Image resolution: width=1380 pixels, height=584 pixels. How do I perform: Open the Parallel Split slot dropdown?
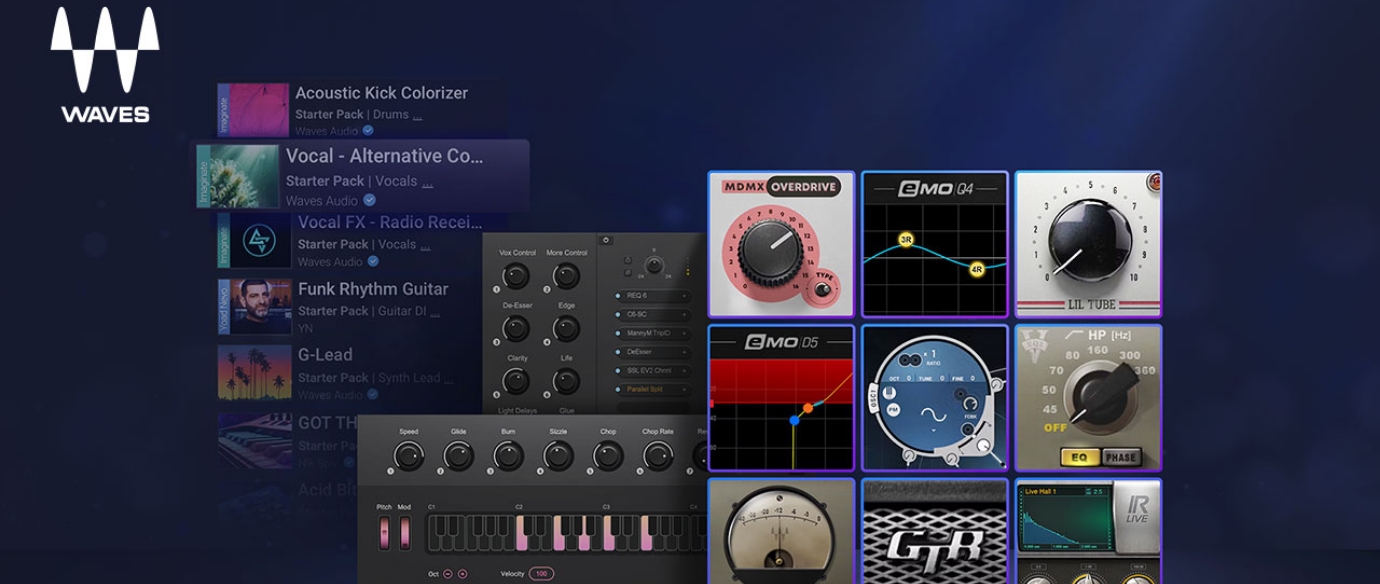(x=653, y=389)
